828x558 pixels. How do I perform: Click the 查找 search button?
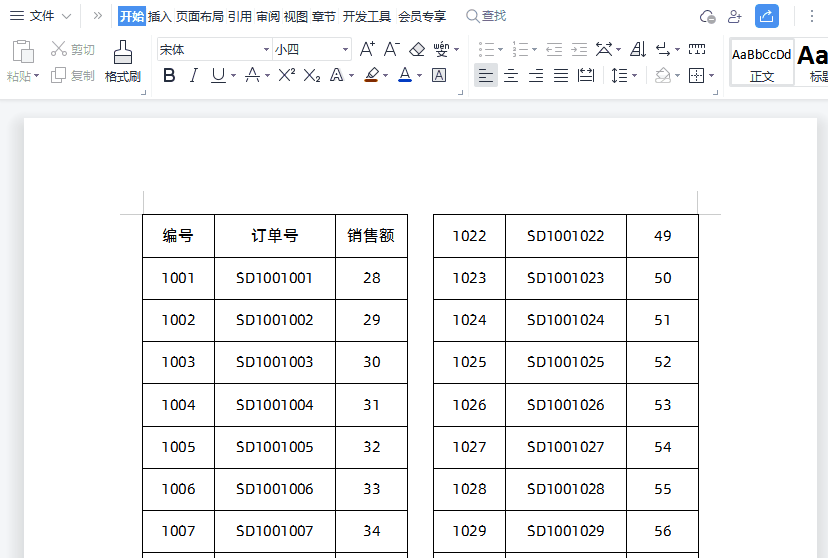pyautogui.click(x=486, y=16)
